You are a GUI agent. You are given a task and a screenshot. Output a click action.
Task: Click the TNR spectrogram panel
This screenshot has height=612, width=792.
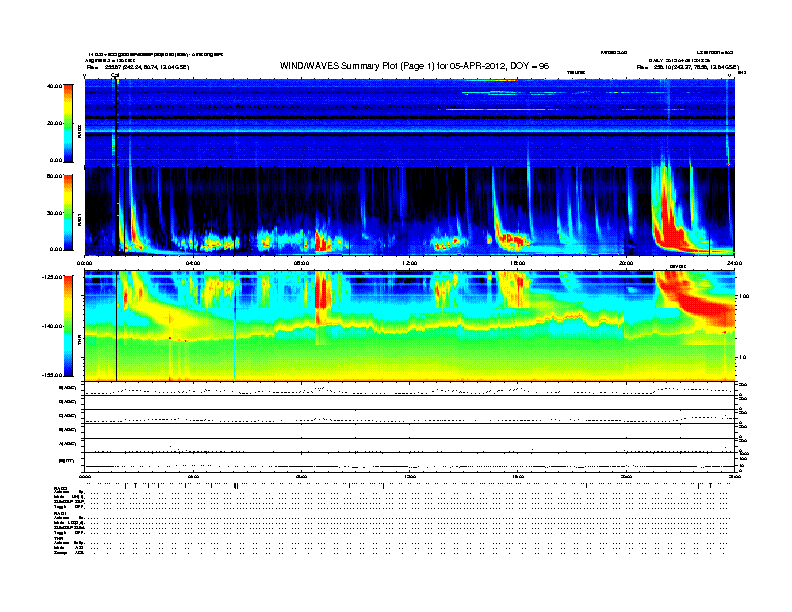pyautogui.click(x=409, y=326)
